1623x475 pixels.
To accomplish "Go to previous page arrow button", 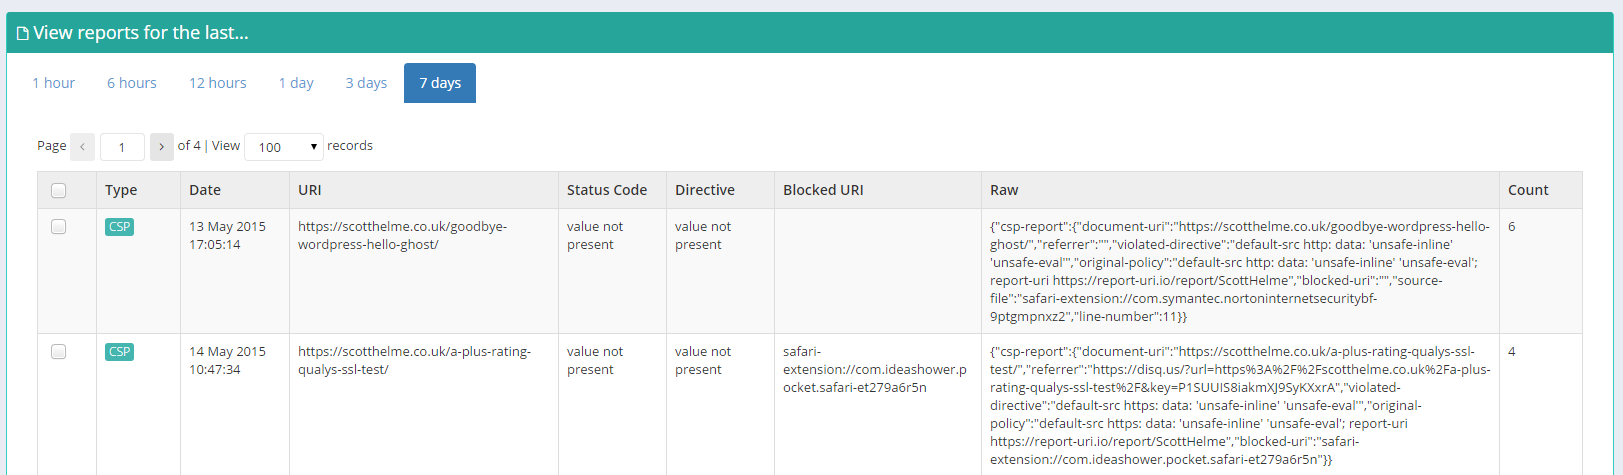I will pyautogui.click(x=83, y=147).
